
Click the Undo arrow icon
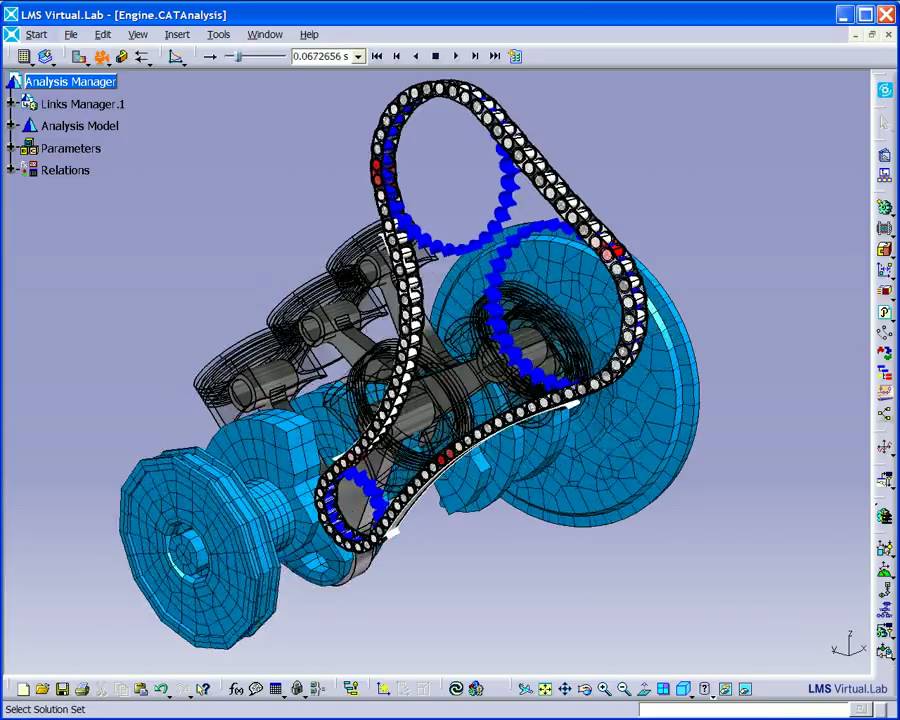point(160,688)
